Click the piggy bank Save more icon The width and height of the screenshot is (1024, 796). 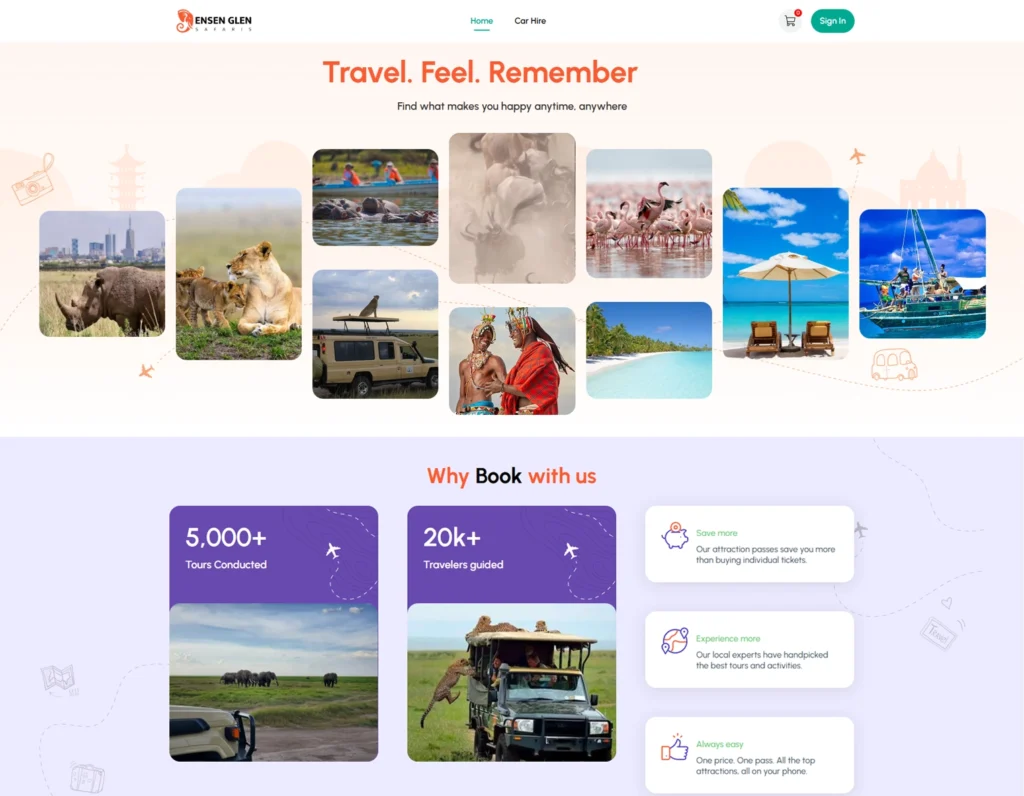click(x=675, y=536)
